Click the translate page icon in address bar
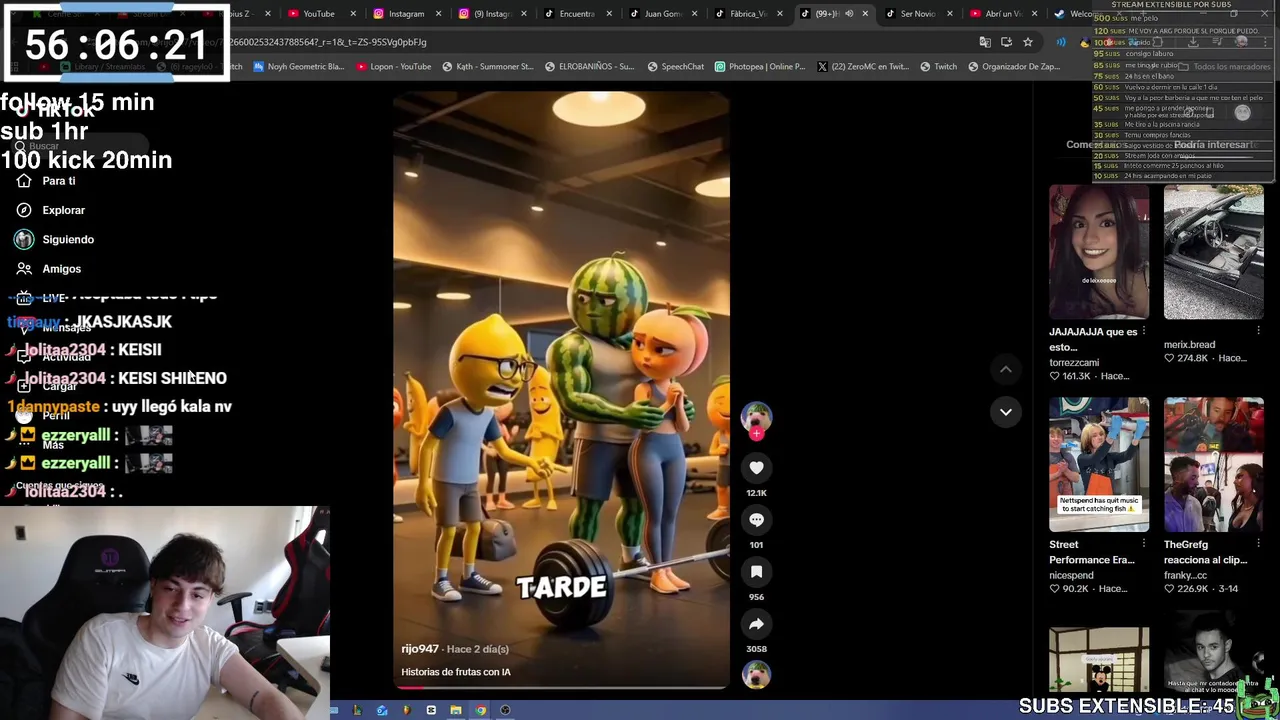This screenshot has height=720, width=1280. tap(985, 42)
